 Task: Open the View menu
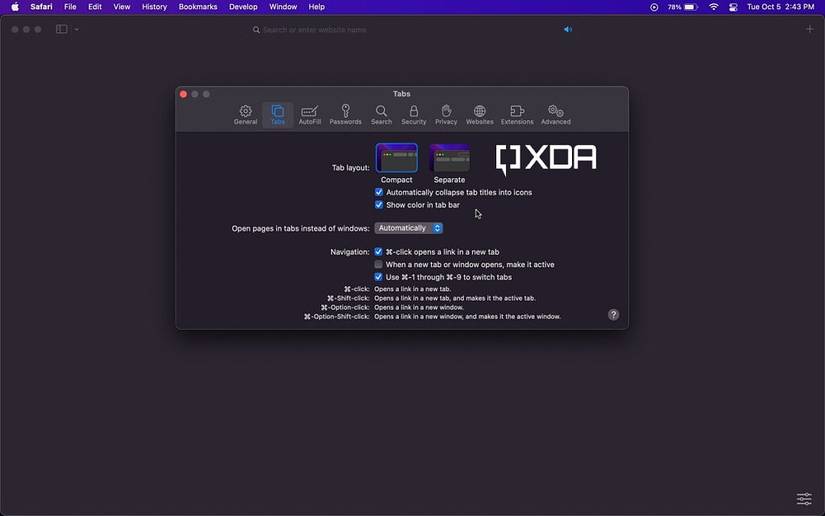pos(122,7)
